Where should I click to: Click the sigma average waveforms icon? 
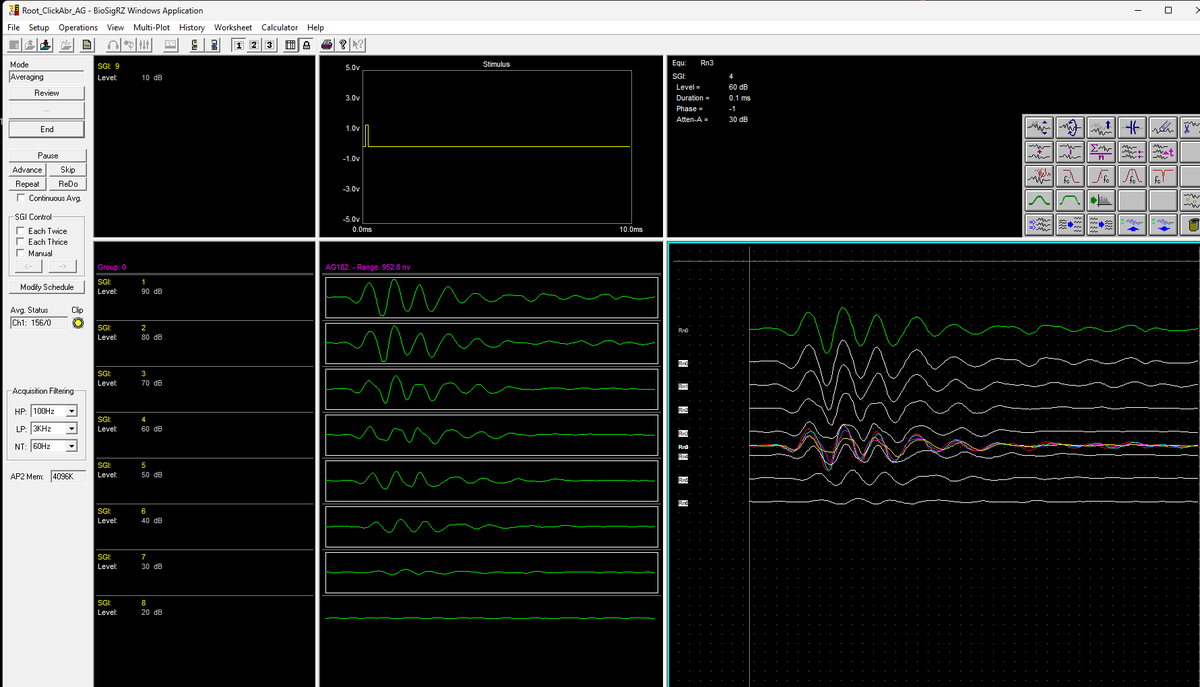pos(1101,152)
